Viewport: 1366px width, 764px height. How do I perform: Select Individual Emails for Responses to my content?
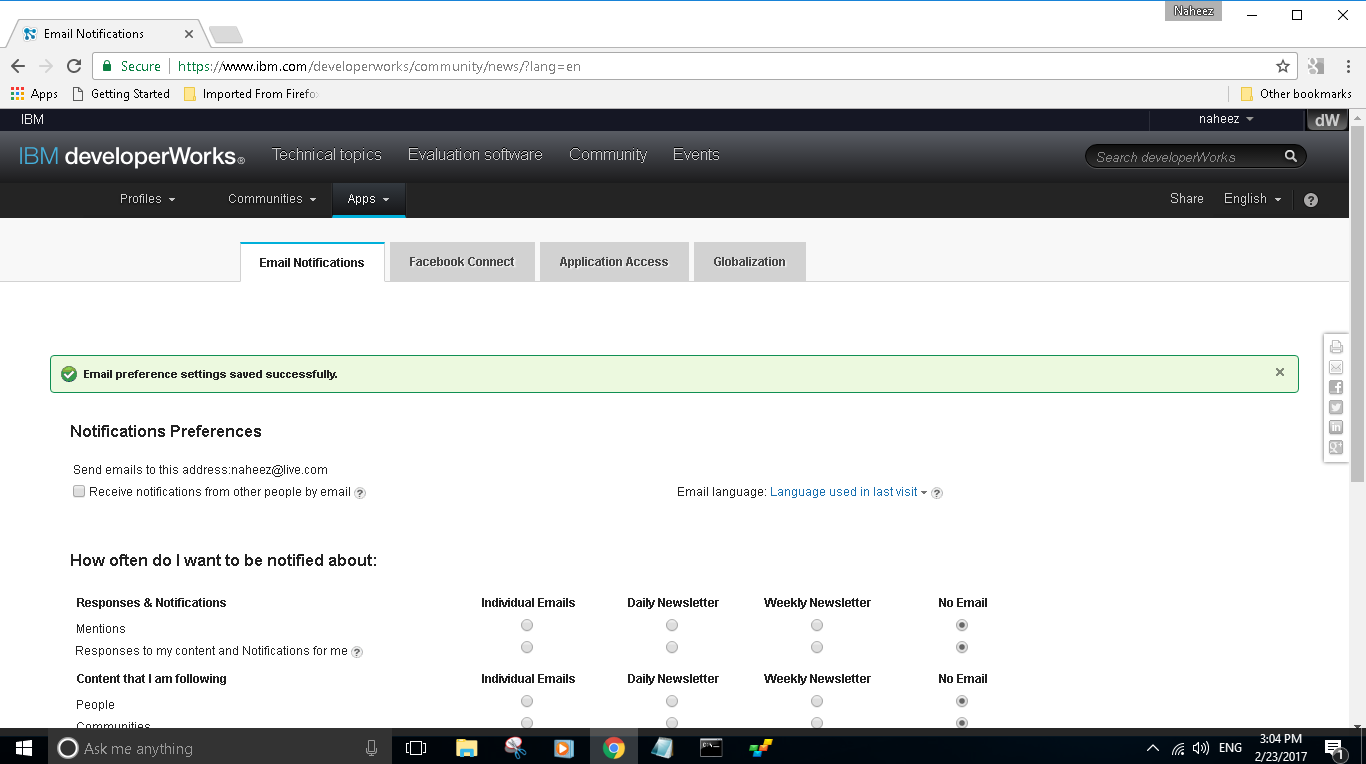(x=527, y=647)
